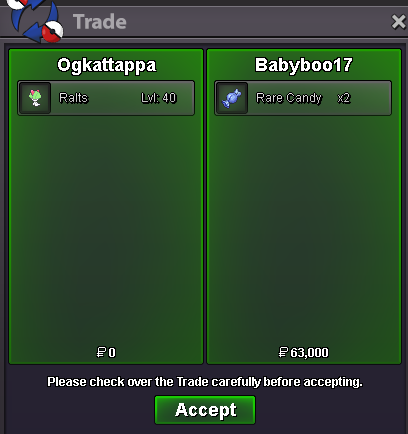This screenshot has width=408, height=434.
Task: Select the Rare Candy x2 trade row
Action: [x=303, y=98]
